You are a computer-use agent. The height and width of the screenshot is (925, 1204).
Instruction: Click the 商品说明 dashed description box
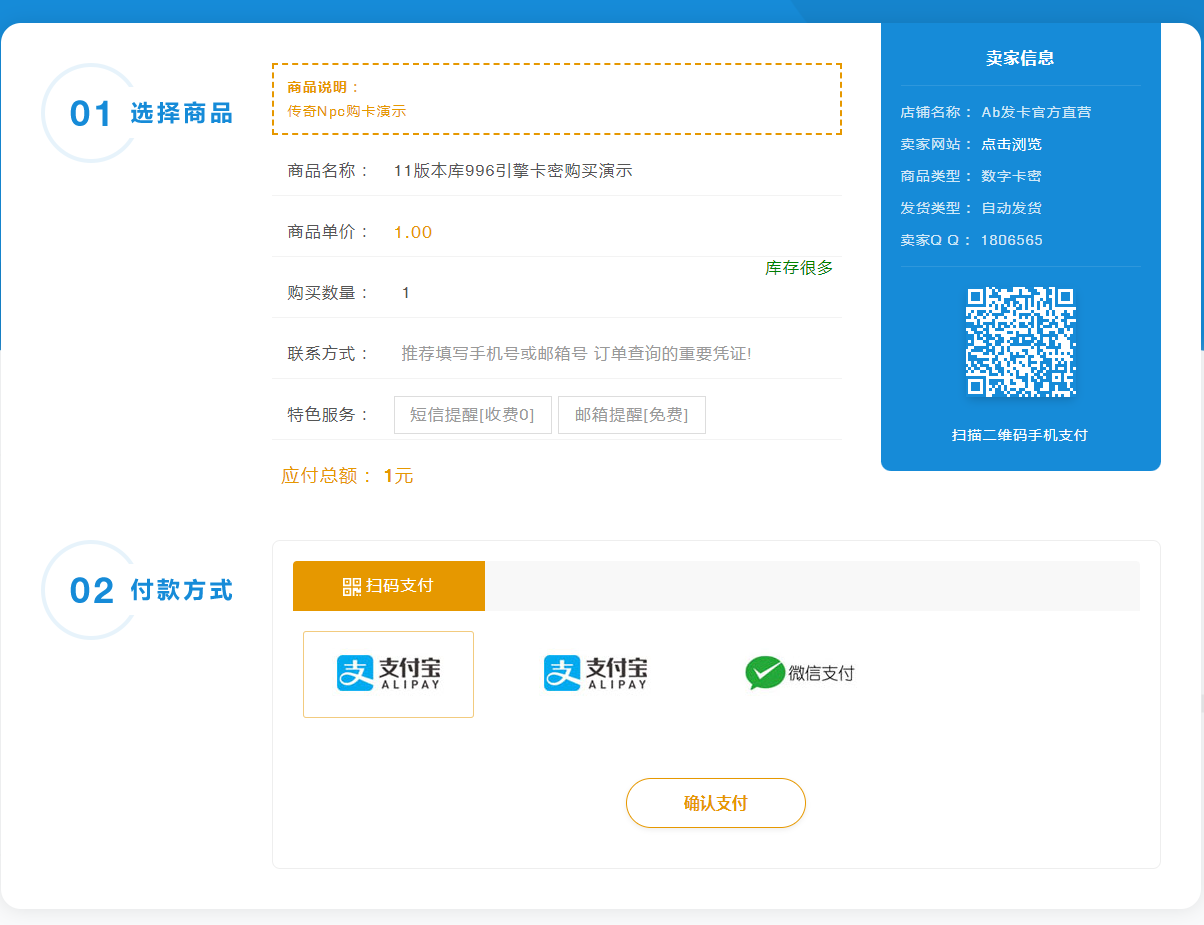point(556,99)
